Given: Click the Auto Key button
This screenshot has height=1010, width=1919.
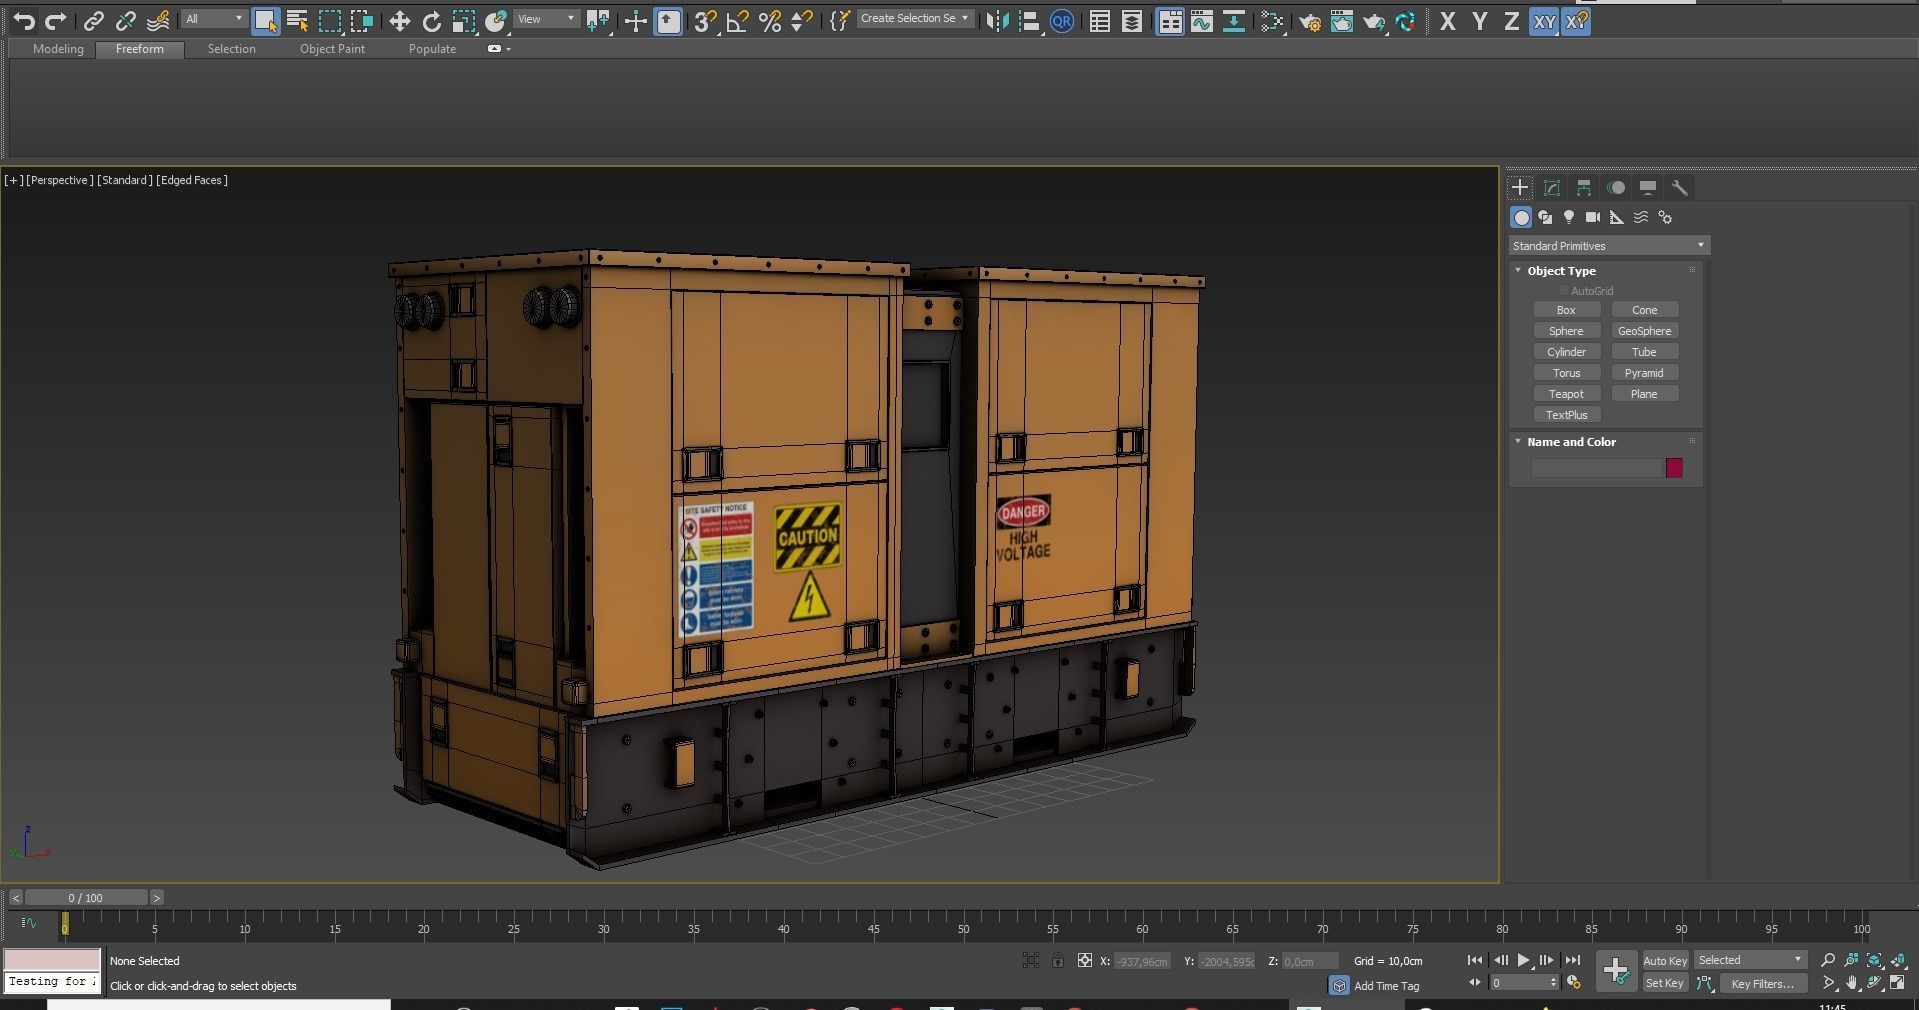Looking at the screenshot, I should pos(1665,961).
